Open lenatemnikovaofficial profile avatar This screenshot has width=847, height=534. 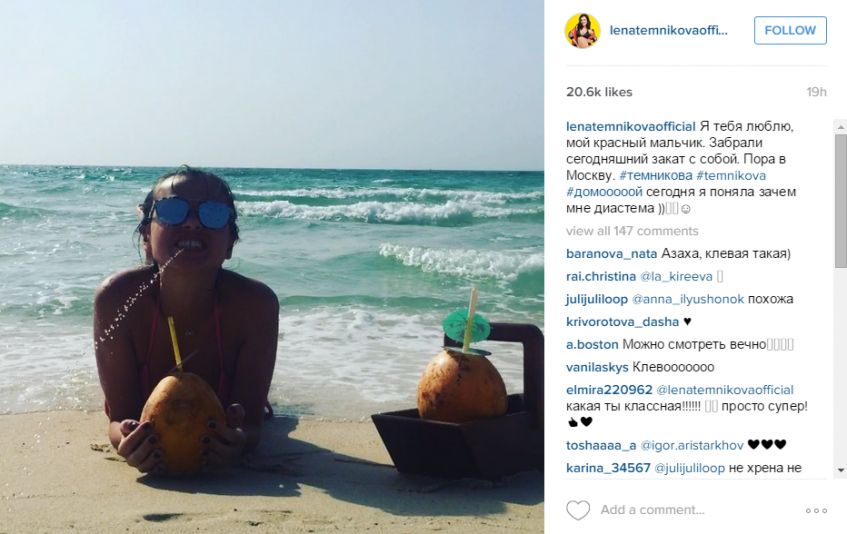click(582, 30)
